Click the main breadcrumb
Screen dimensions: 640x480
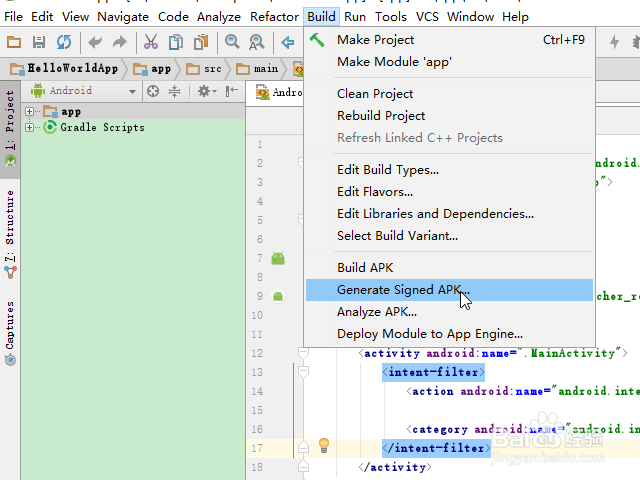(x=257, y=69)
